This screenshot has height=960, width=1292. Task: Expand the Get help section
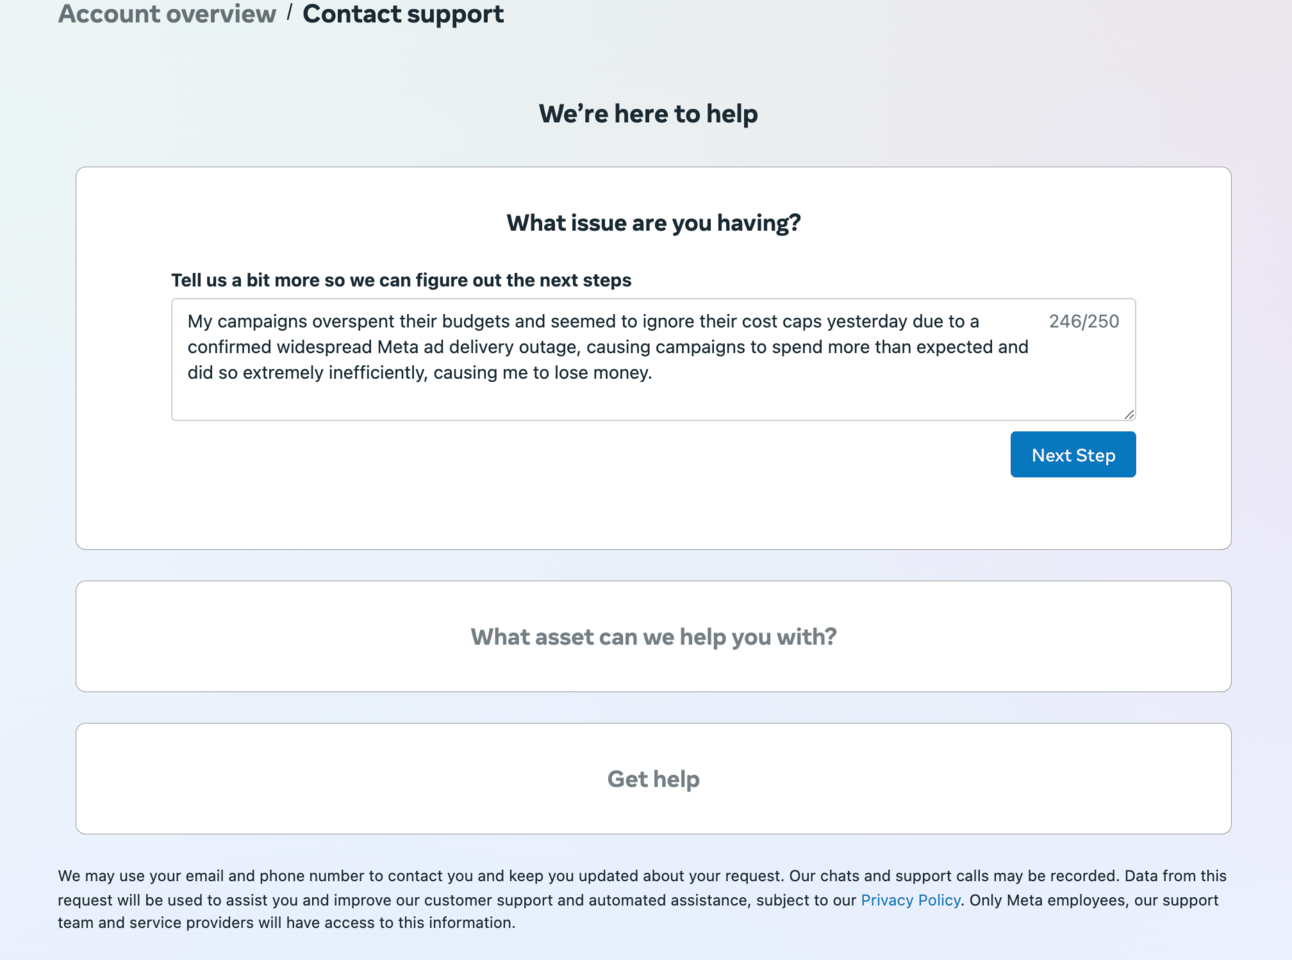point(653,778)
